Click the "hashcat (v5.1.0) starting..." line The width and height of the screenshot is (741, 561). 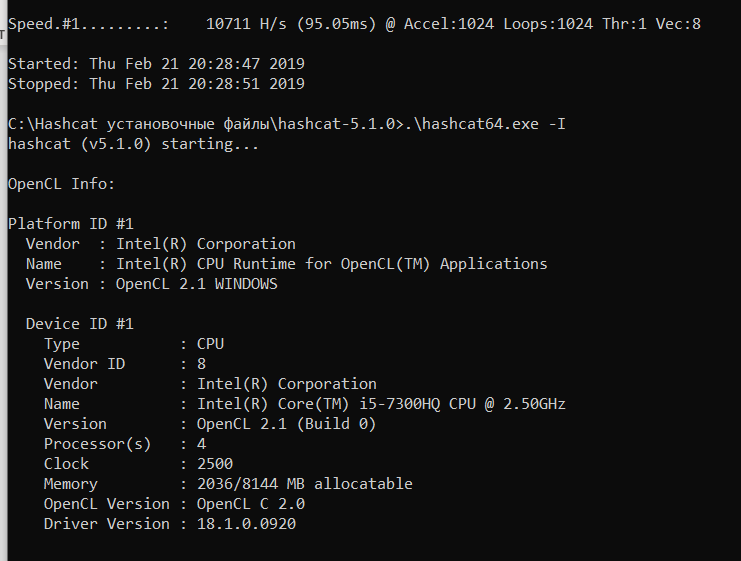(133, 144)
